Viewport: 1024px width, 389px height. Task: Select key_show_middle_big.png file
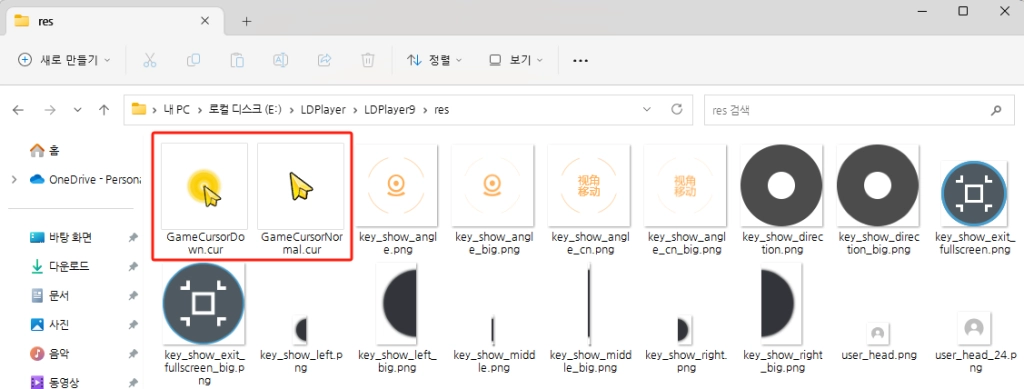pyautogui.click(x=590, y=319)
